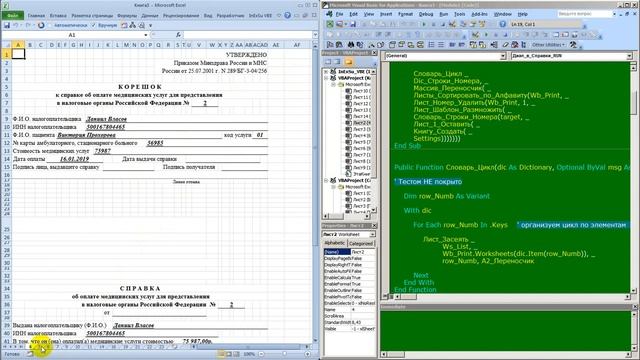The width and height of the screenshot is (640, 360).
Task: Open the Other Utilities dropdown
Action: coord(548,45)
